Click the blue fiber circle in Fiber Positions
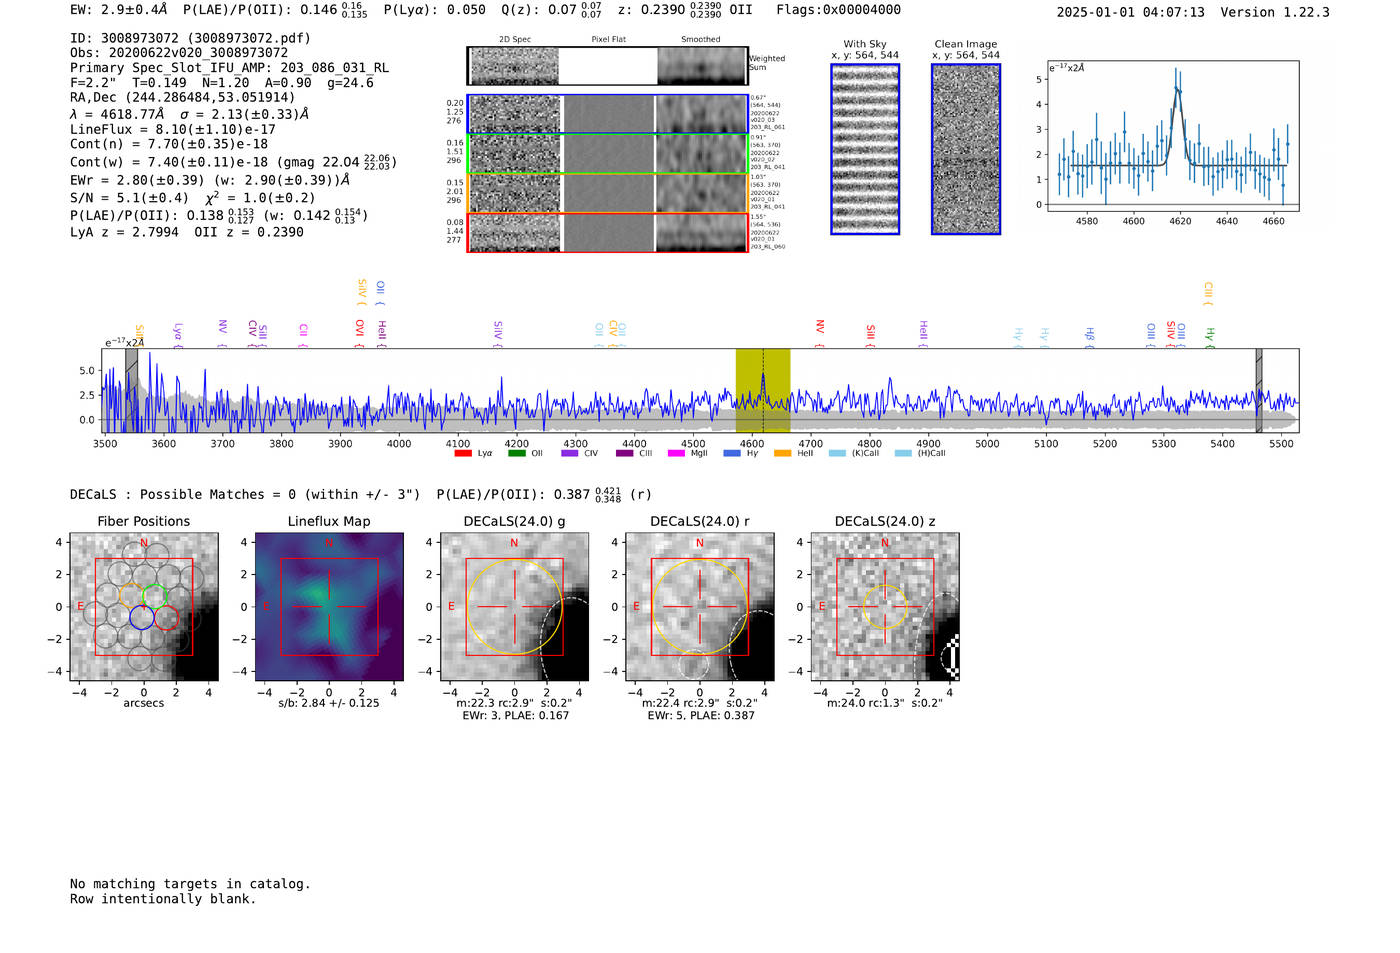 (x=142, y=617)
